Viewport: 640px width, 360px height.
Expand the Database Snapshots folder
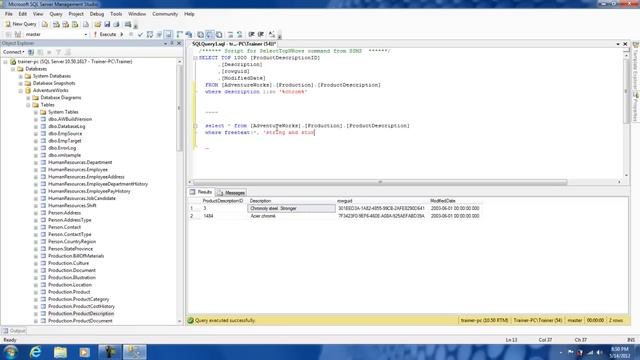pos(21,83)
